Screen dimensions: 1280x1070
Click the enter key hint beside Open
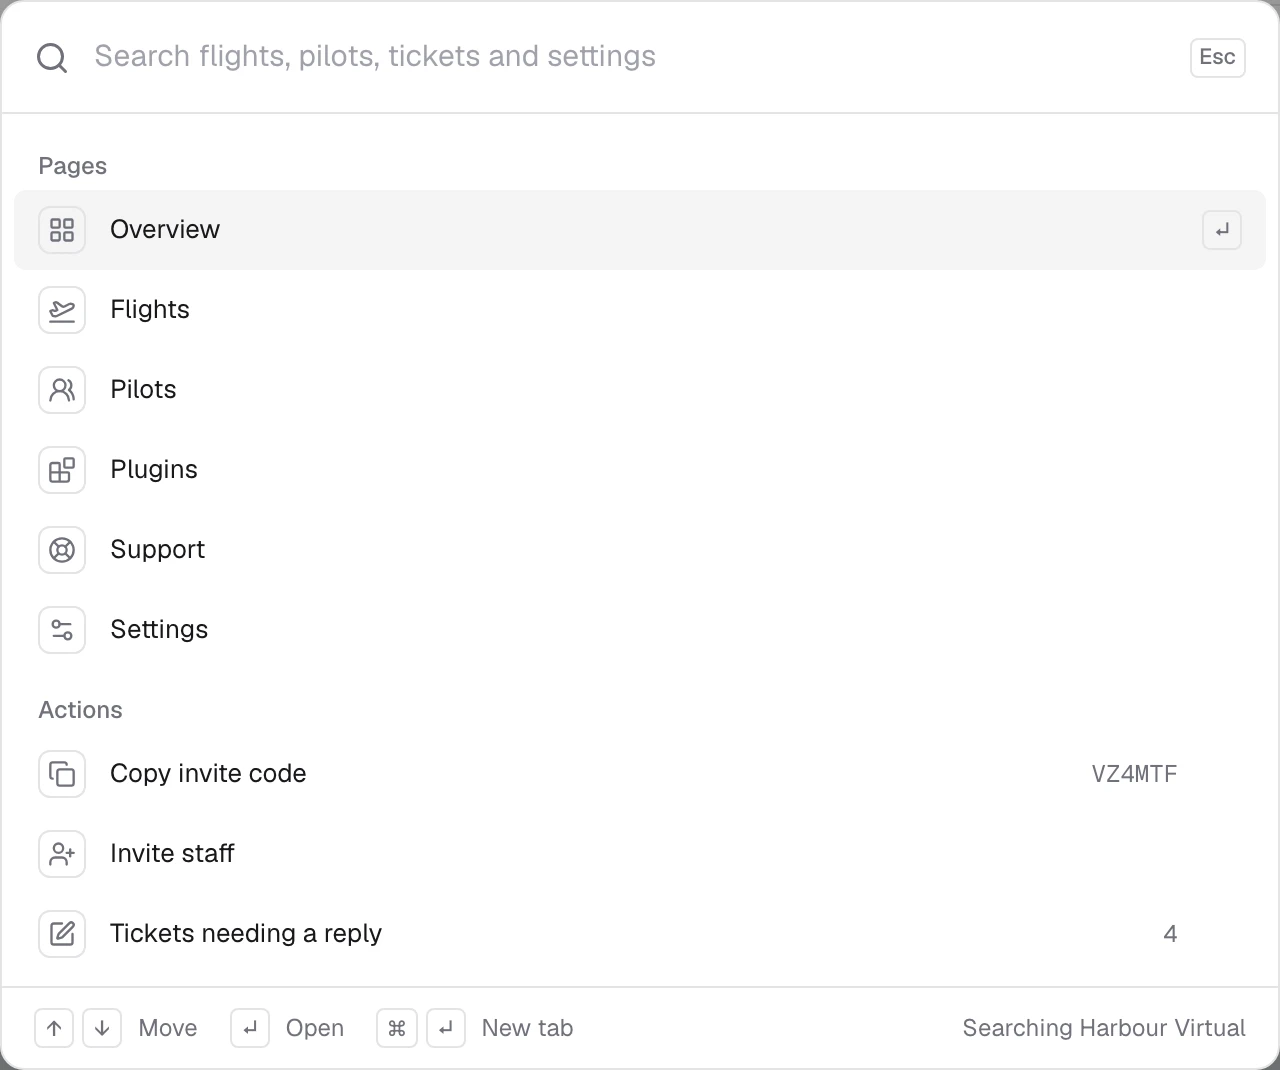click(250, 1028)
